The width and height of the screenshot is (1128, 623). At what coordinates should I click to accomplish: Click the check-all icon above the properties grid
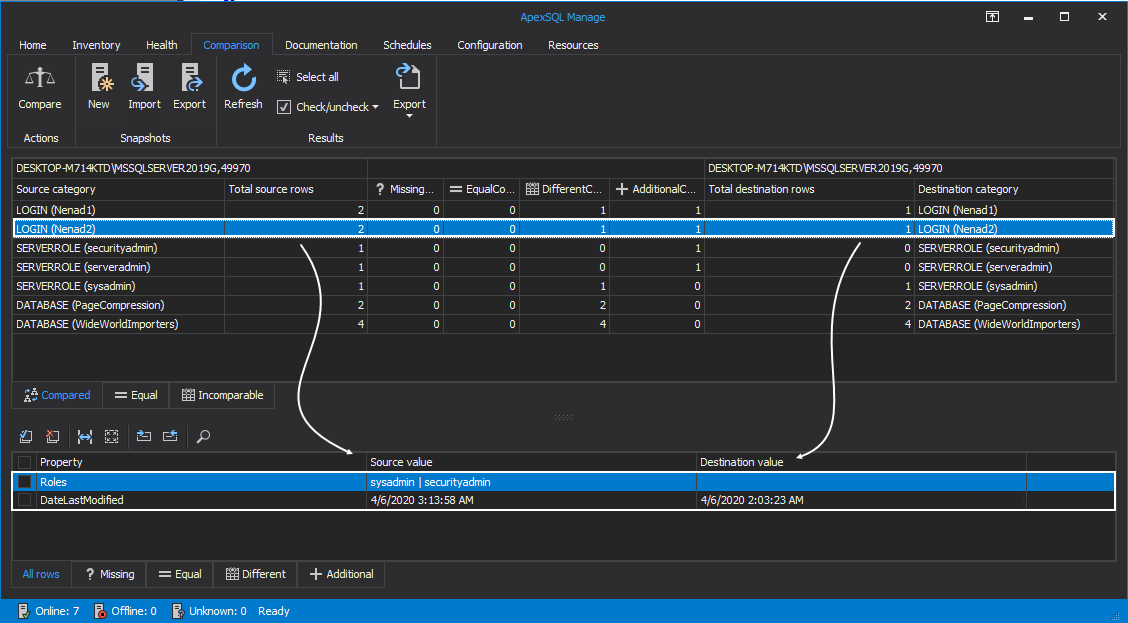coord(25,437)
